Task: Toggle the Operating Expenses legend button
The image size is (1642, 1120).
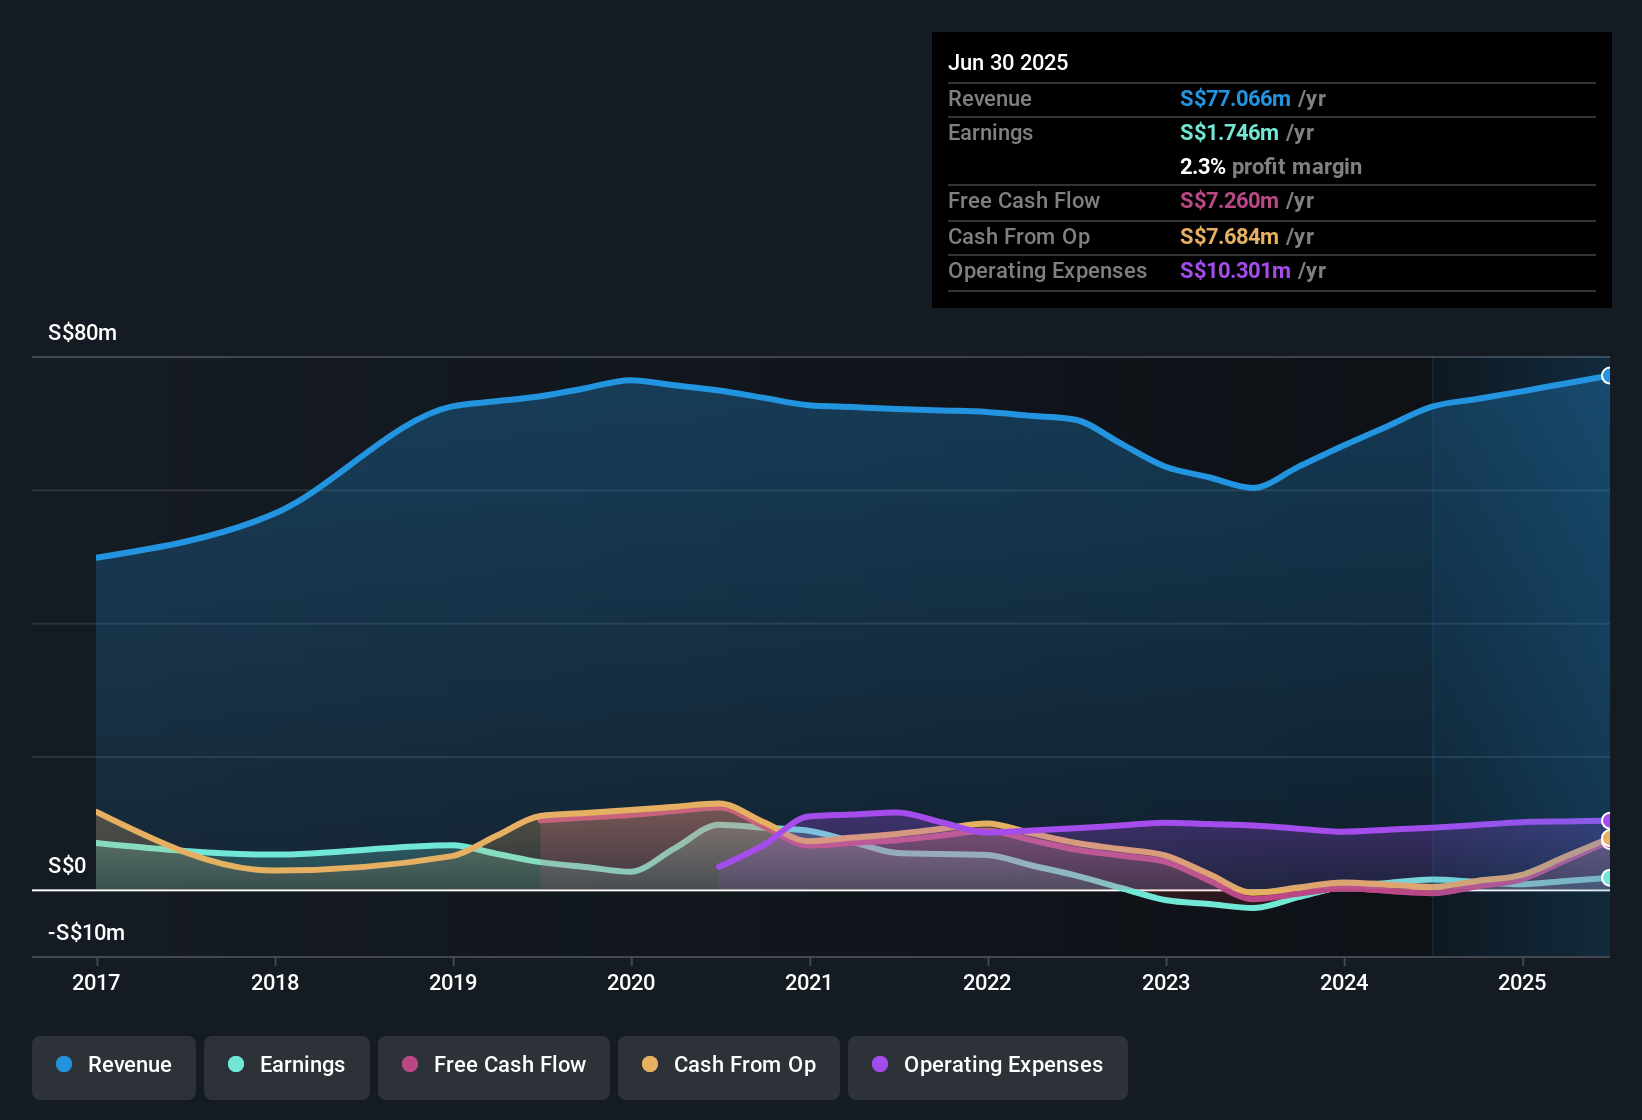Action: [x=988, y=1065]
